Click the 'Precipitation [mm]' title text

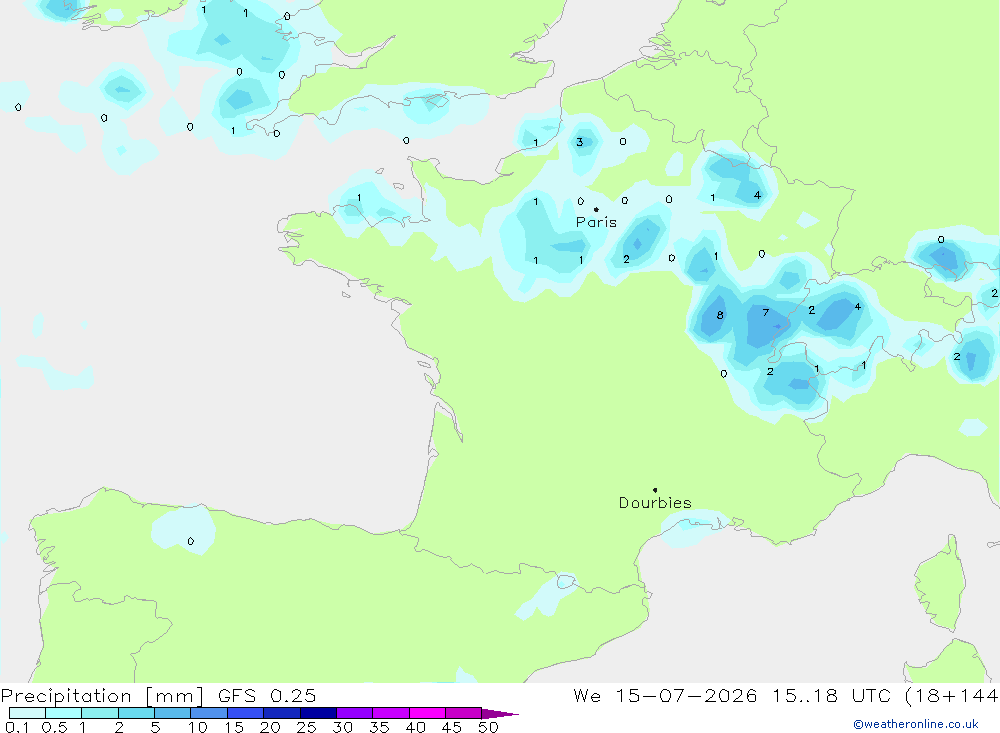coord(103,696)
